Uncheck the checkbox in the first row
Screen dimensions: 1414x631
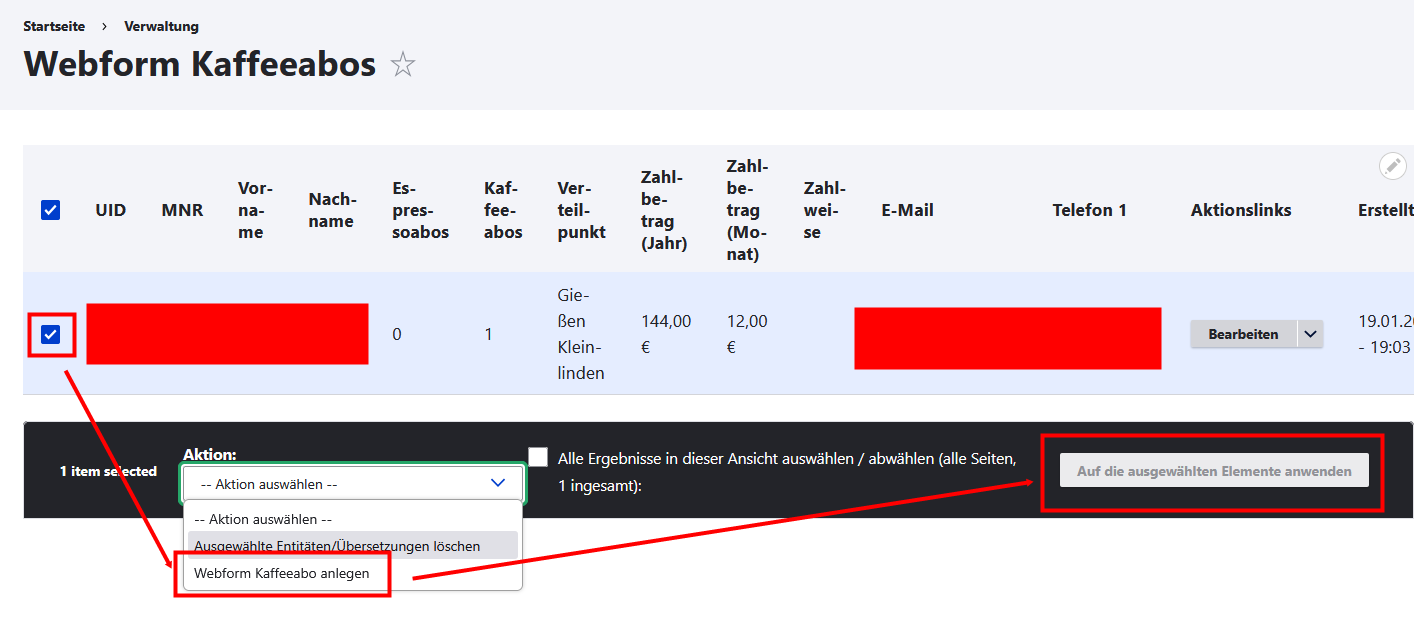50,334
